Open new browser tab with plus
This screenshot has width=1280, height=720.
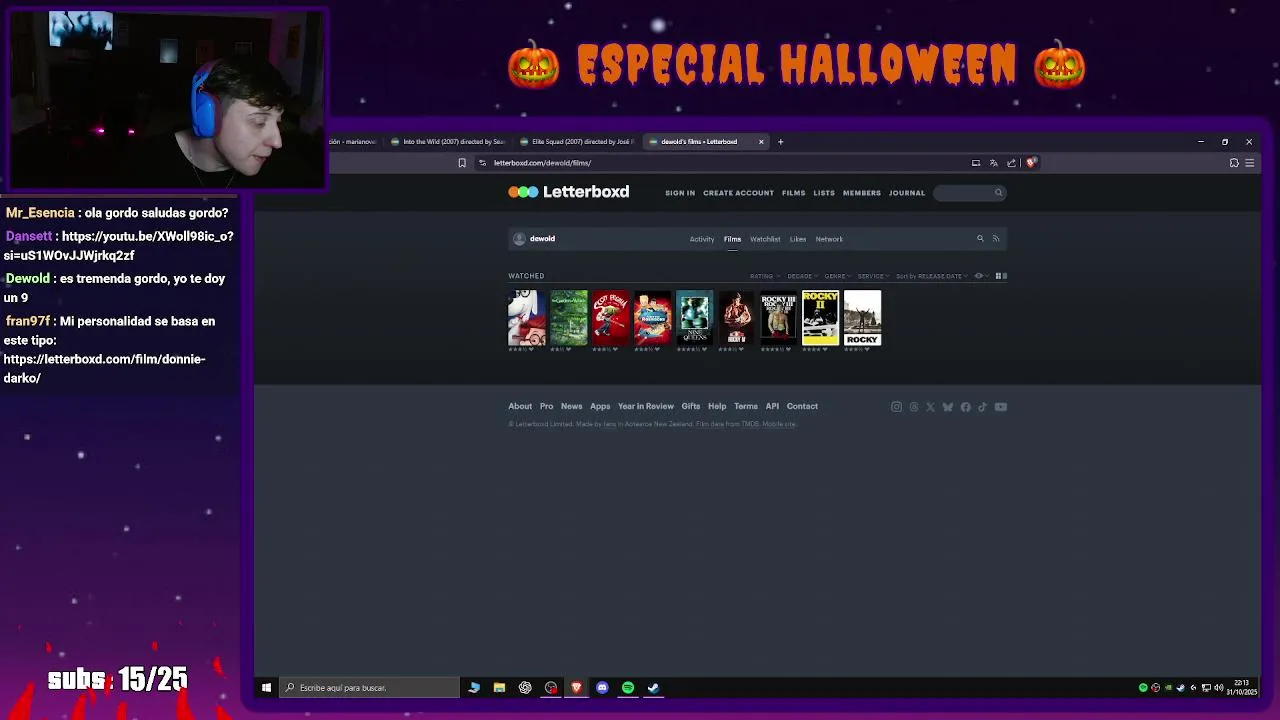780,142
